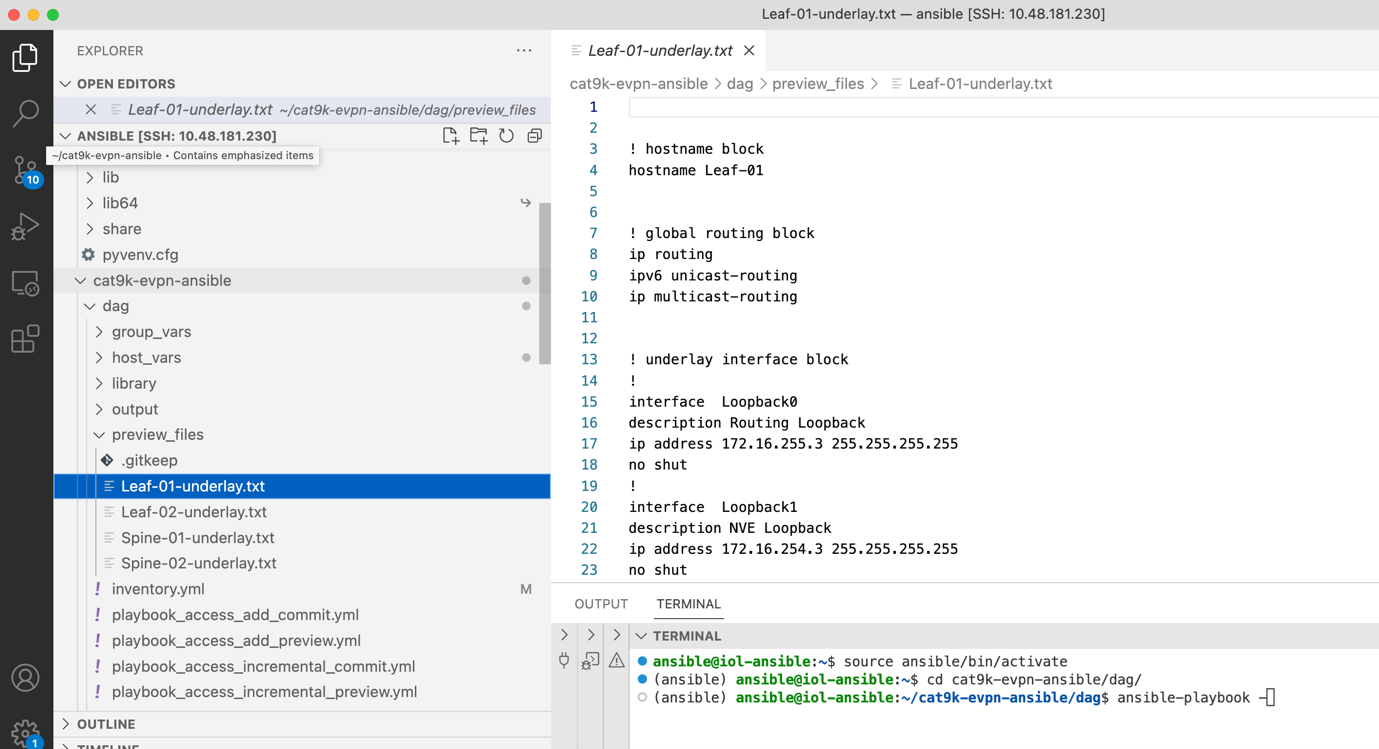The height and width of the screenshot is (749, 1379).
Task: Expand the lib64 folder
Action: point(90,203)
